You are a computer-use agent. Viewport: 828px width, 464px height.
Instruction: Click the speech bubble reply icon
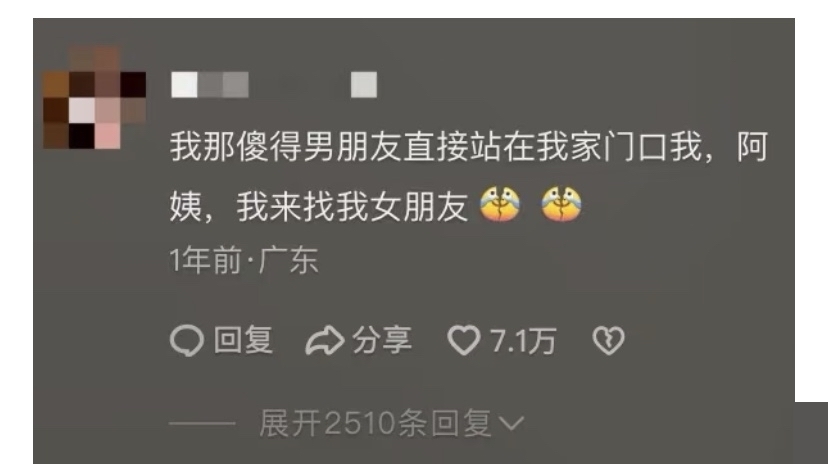click(187, 340)
